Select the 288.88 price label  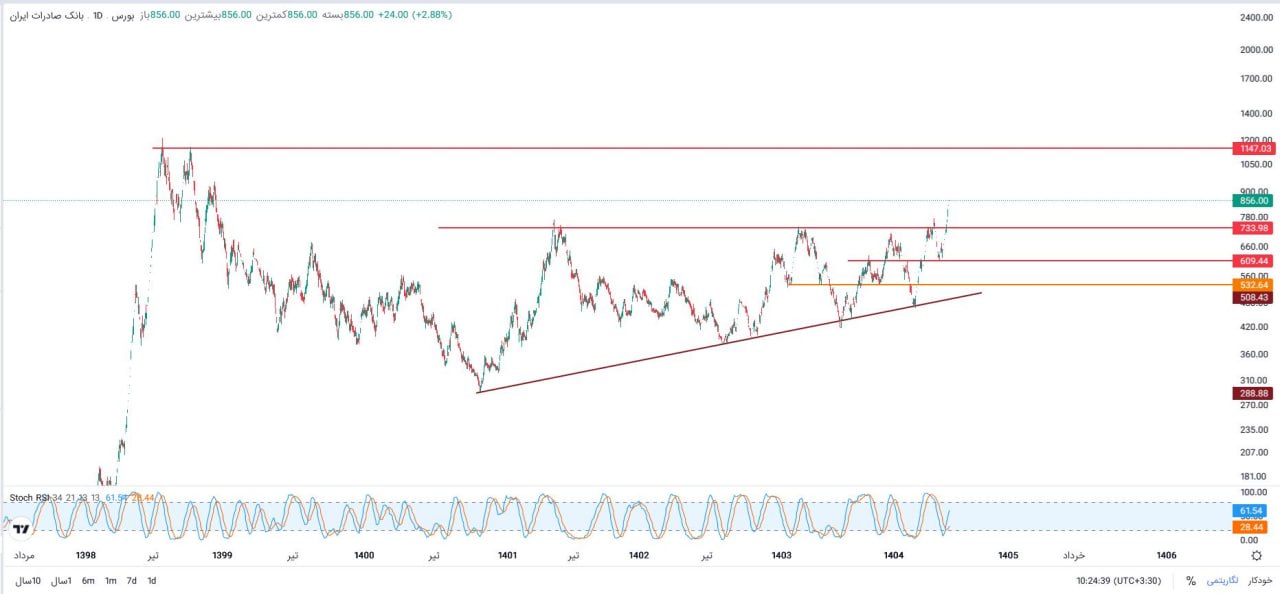tap(1255, 393)
